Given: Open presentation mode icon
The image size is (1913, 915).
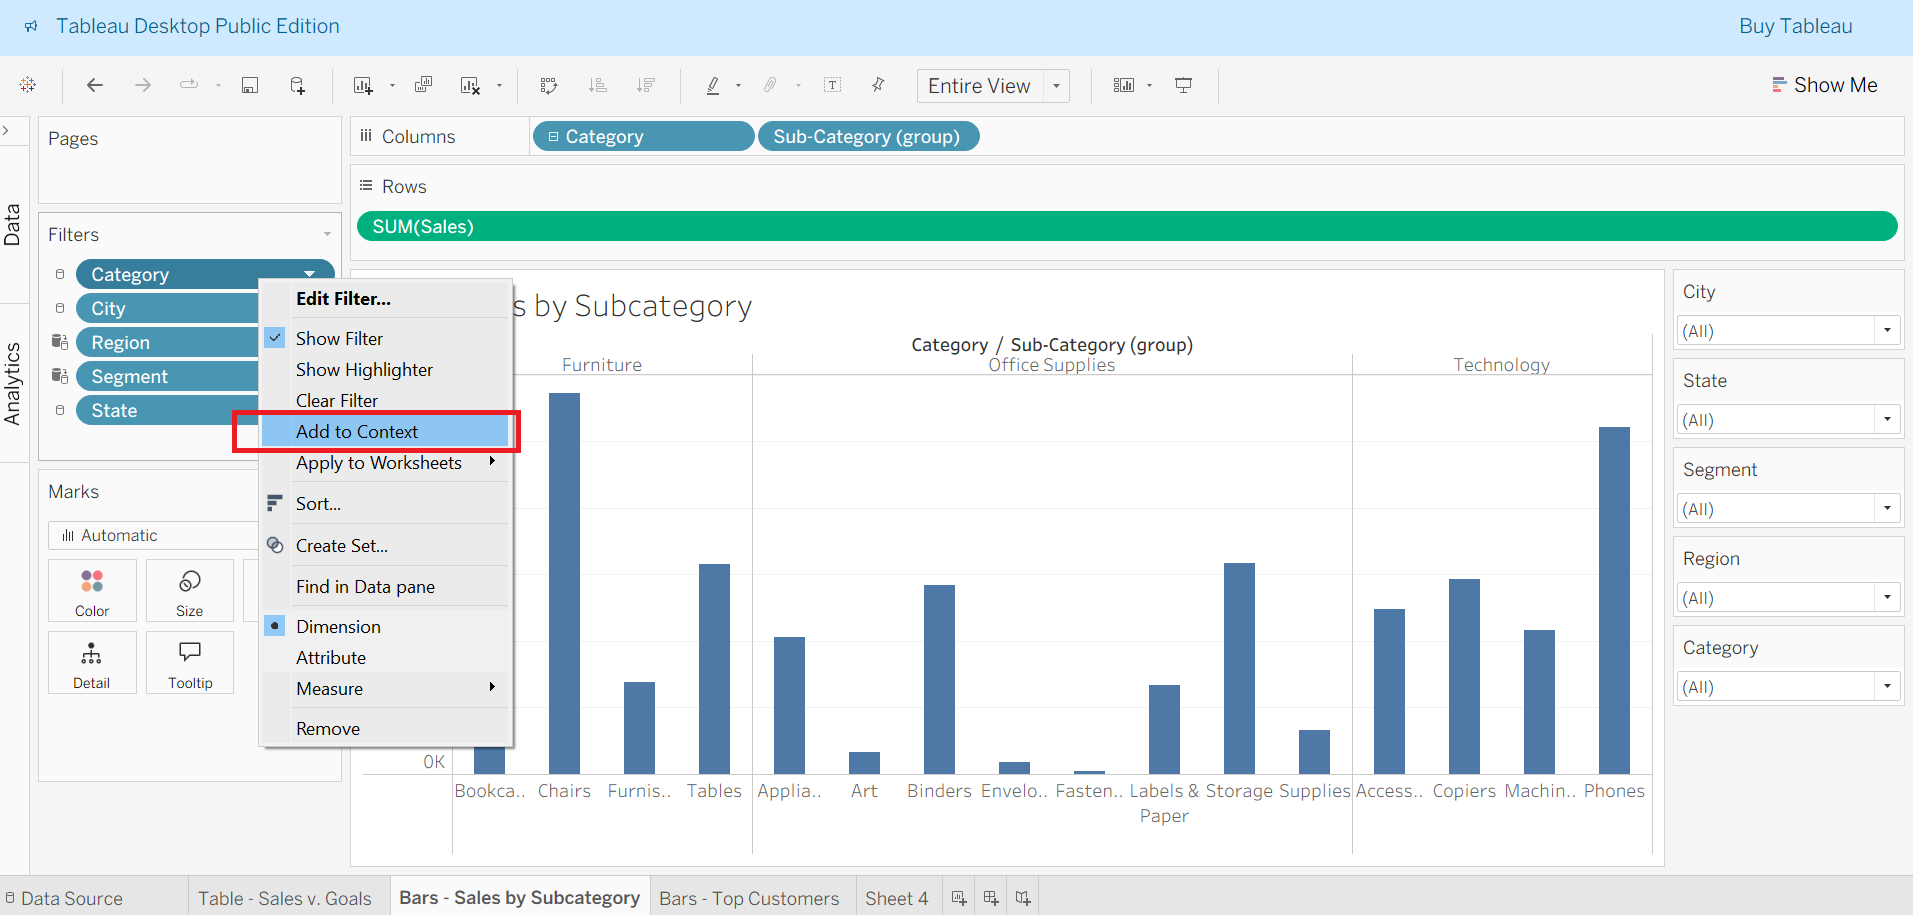Looking at the screenshot, I should pyautogui.click(x=1183, y=85).
